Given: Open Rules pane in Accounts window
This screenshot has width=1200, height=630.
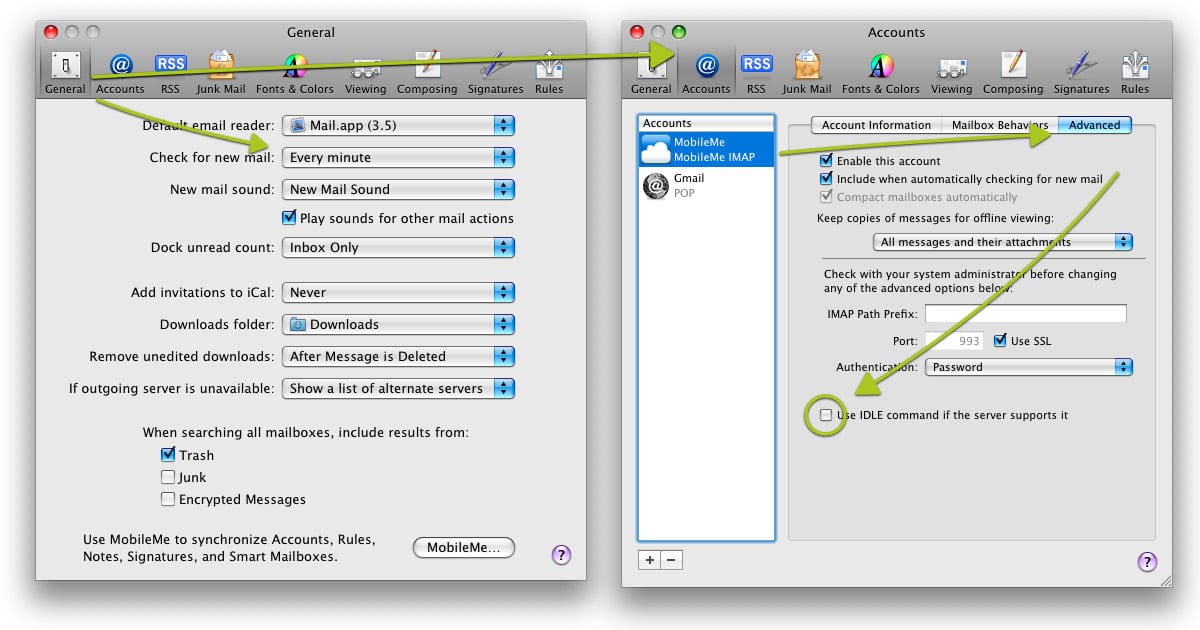Looking at the screenshot, I should coord(1135,73).
